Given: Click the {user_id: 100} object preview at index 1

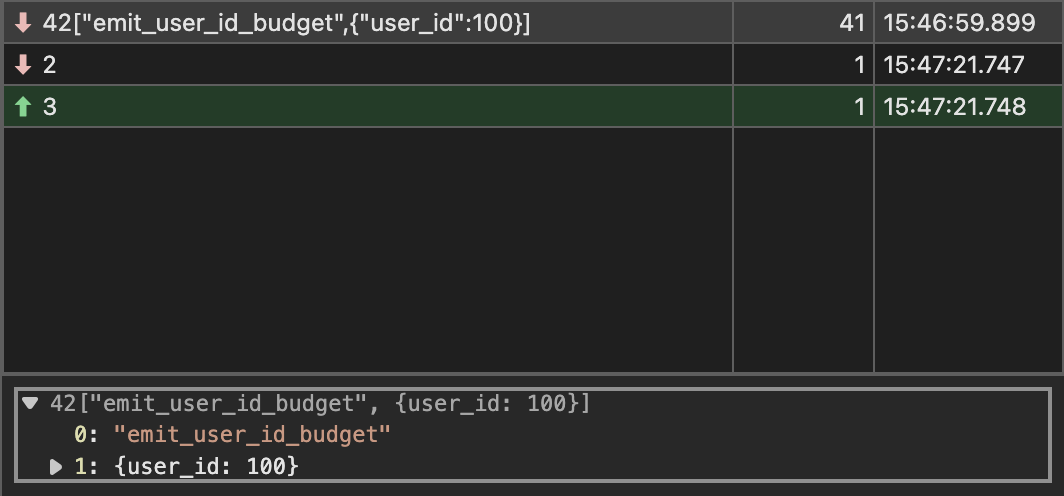Looking at the screenshot, I should pos(207,466).
